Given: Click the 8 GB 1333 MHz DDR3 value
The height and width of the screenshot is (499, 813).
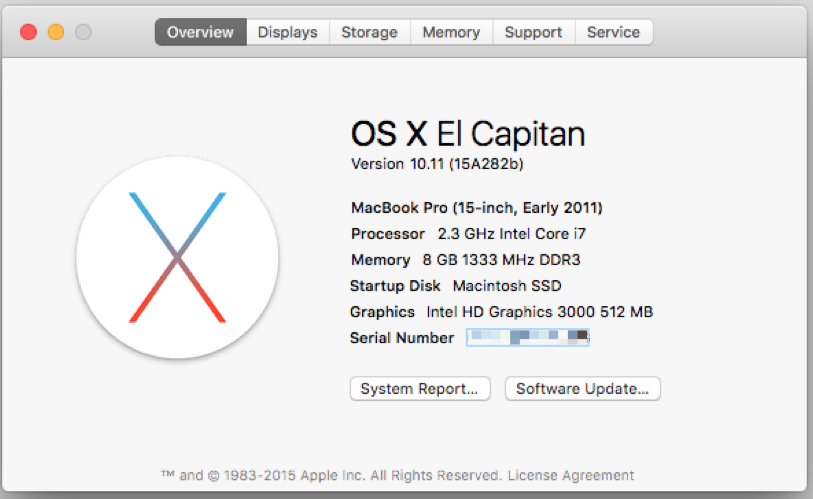Looking at the screenshot, I should [501, 260].
